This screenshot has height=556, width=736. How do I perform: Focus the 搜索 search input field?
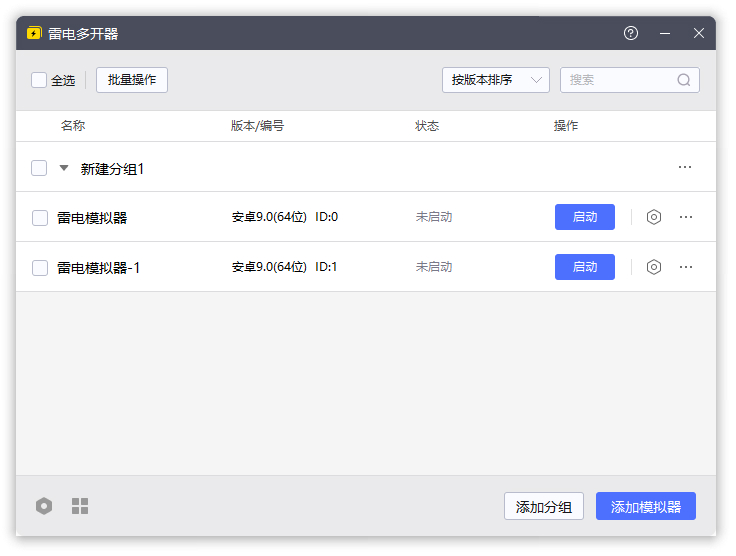click(x=630, y=80)
